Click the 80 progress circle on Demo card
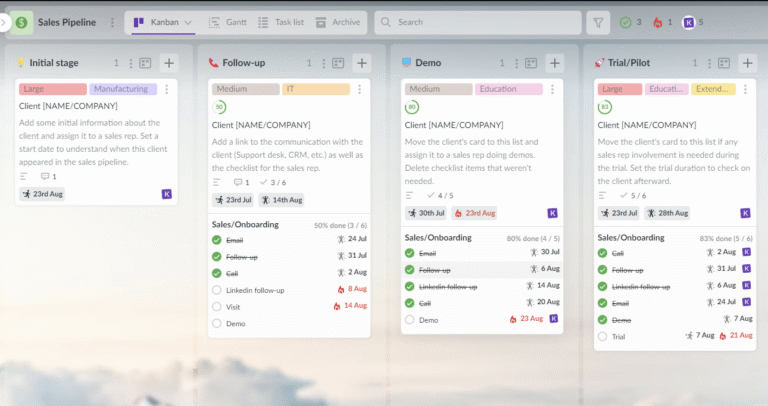 412,107
